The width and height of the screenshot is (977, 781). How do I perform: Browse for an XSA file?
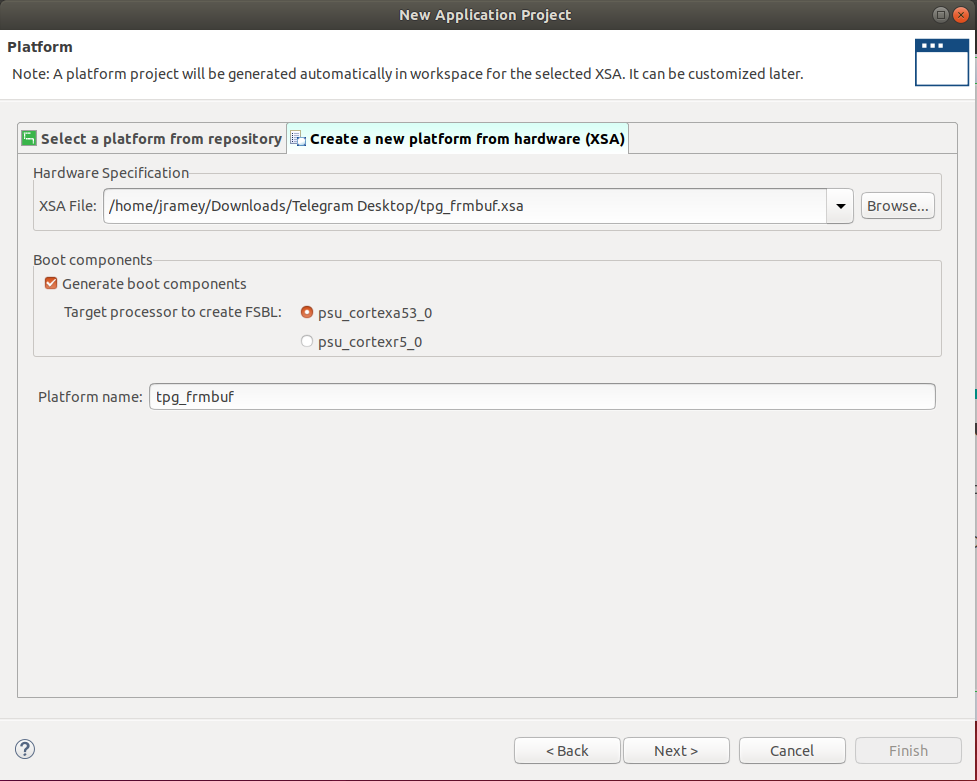click(x=897, y=206)
